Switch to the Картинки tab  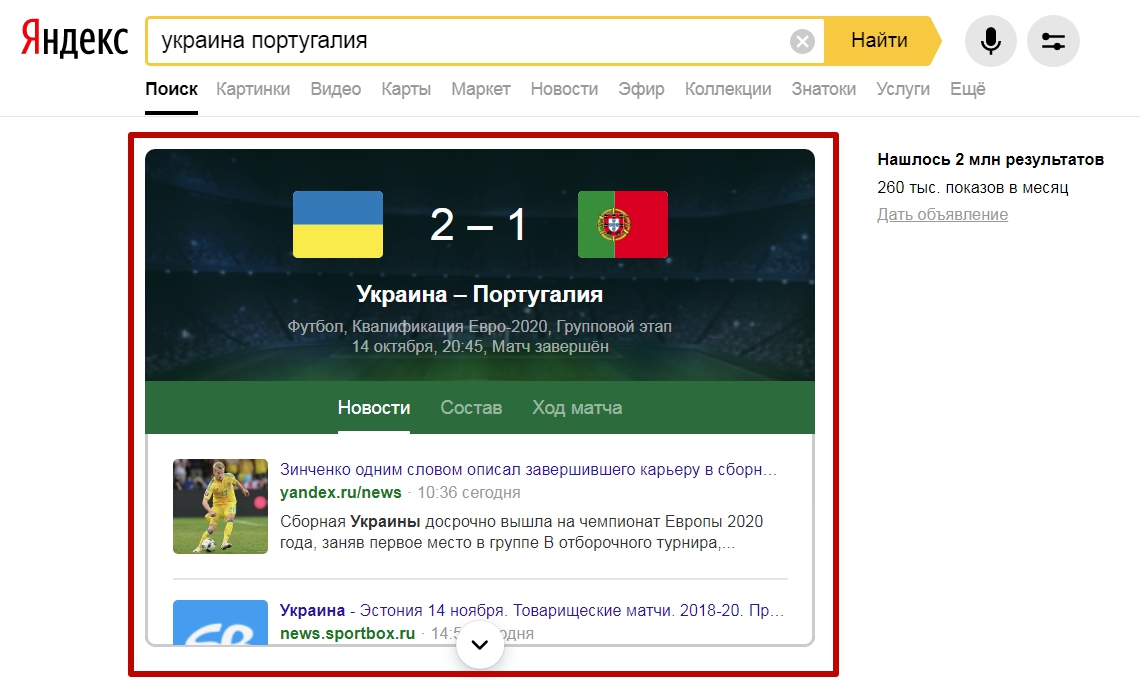[253, 89]
